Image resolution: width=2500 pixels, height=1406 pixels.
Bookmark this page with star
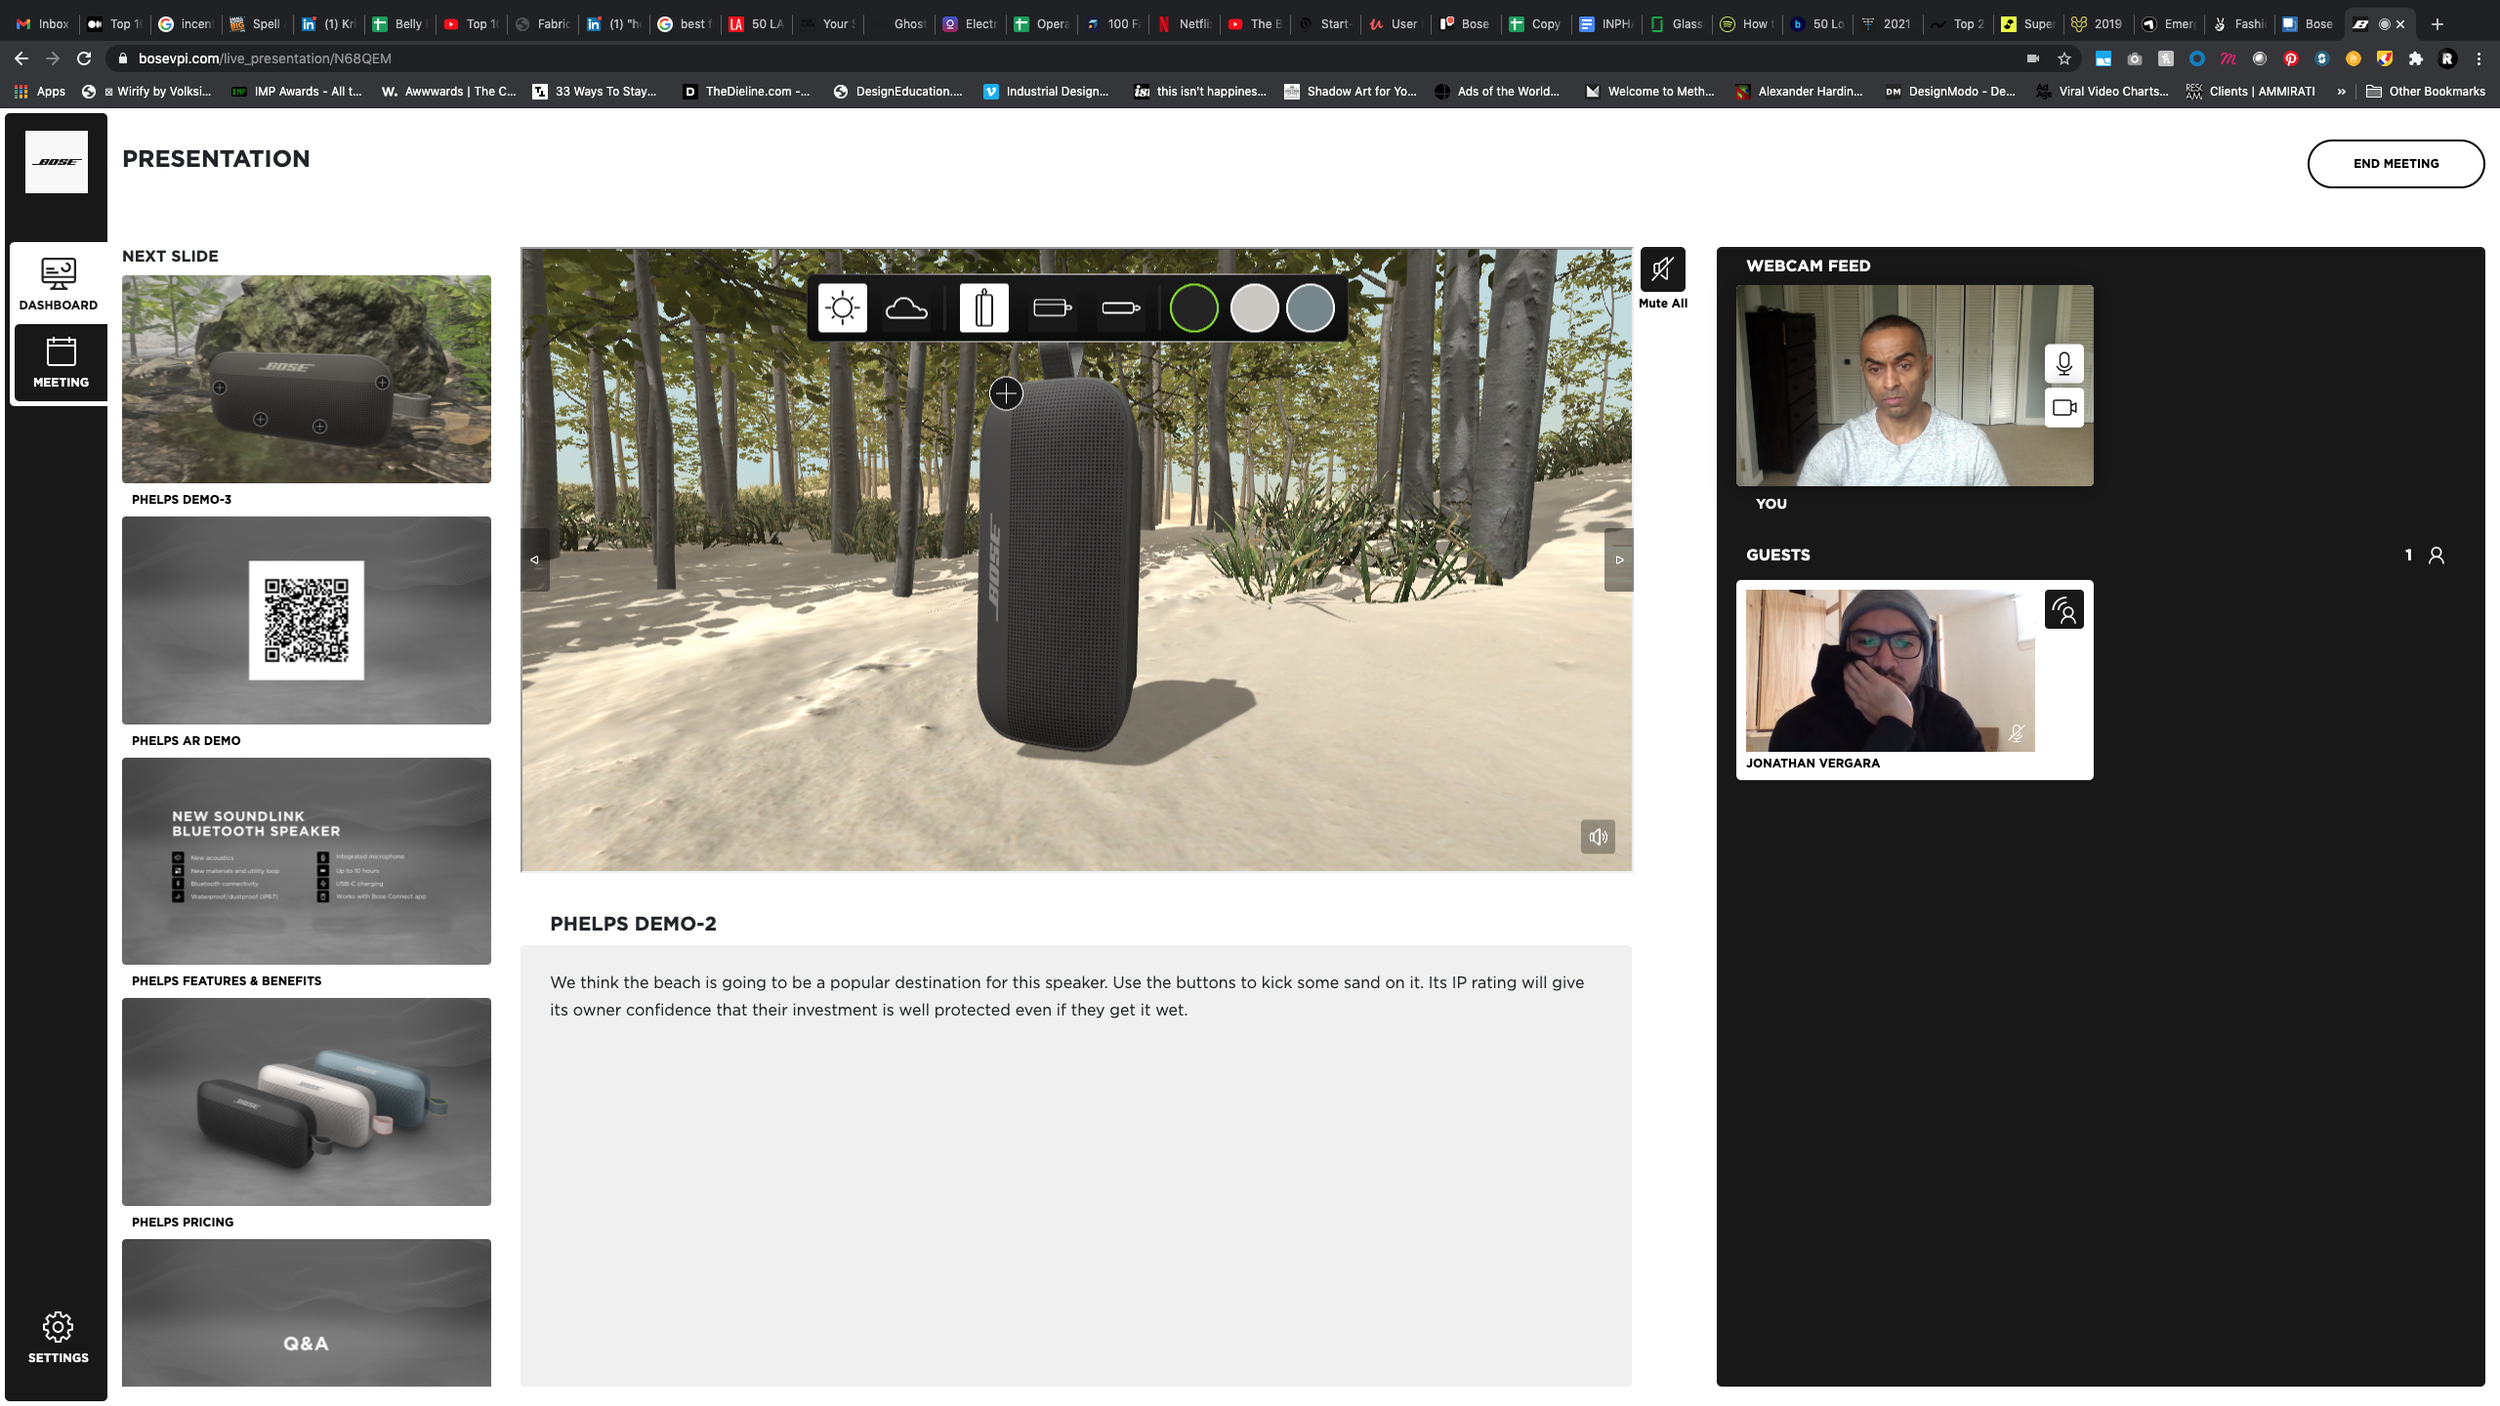[x=2064, y=59]
